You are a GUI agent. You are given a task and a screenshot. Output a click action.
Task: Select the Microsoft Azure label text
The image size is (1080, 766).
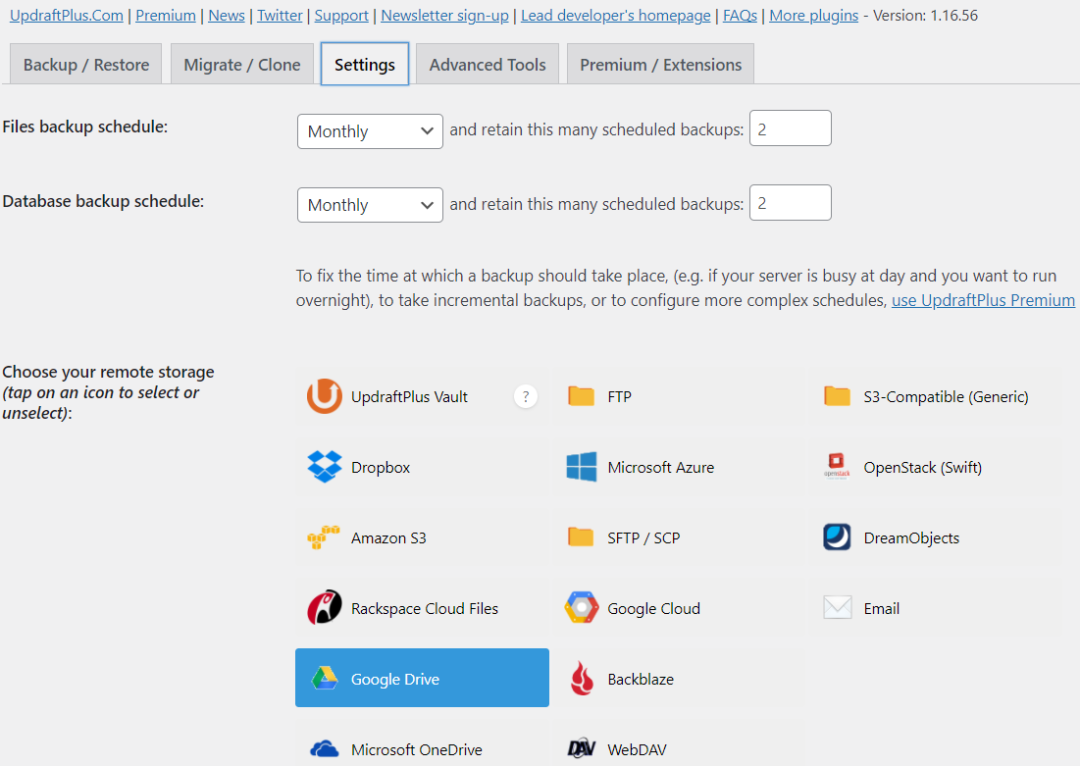coord(661,467)
